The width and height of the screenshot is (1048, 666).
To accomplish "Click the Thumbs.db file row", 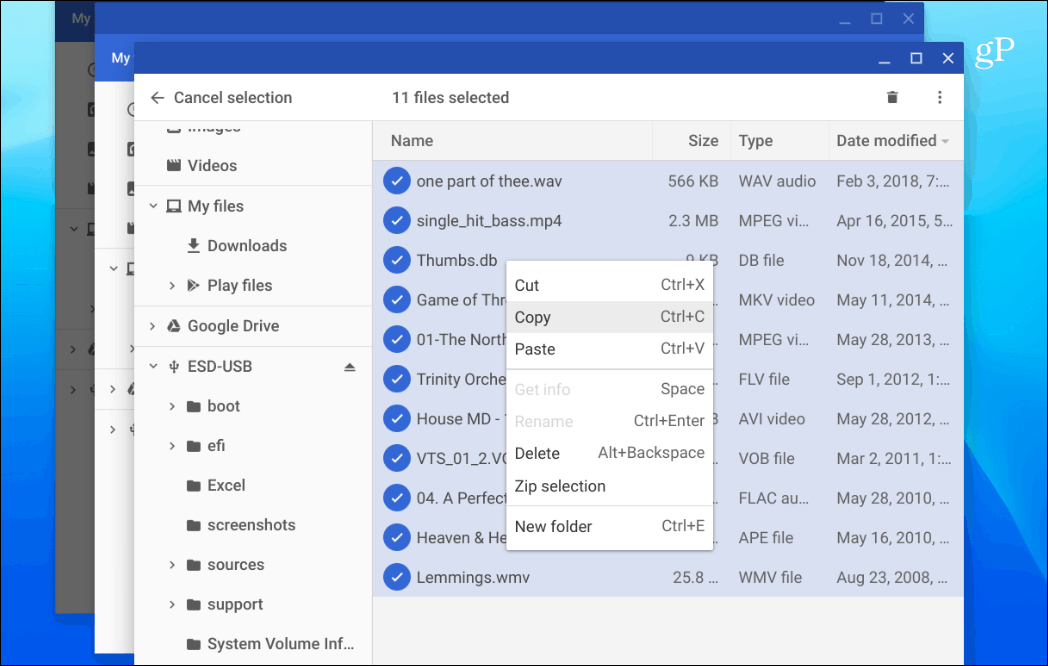I will [x=668, y=260].
